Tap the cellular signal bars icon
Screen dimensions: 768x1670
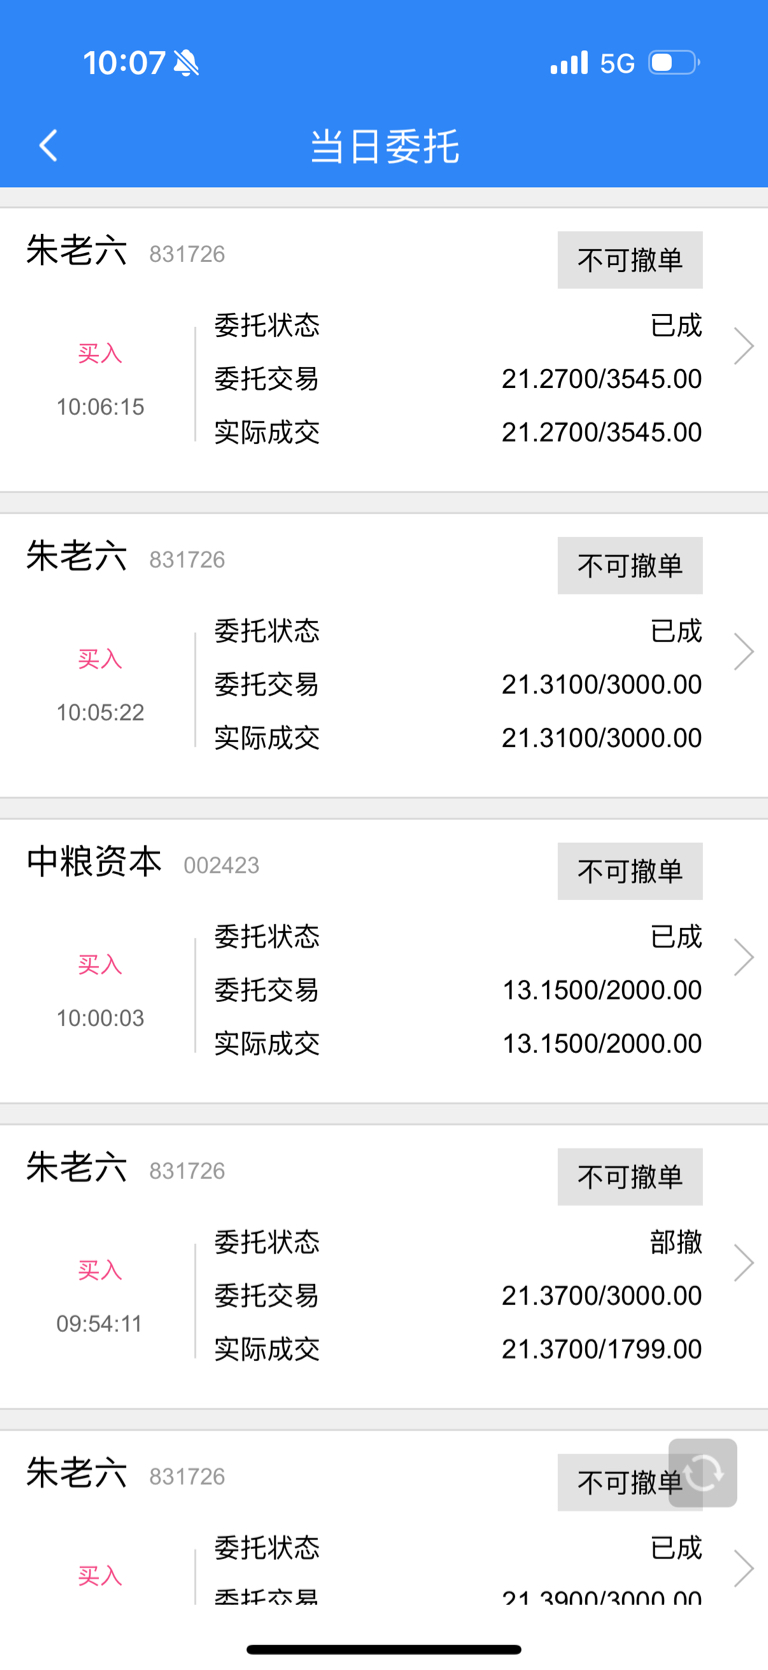[x=569, y=63]
